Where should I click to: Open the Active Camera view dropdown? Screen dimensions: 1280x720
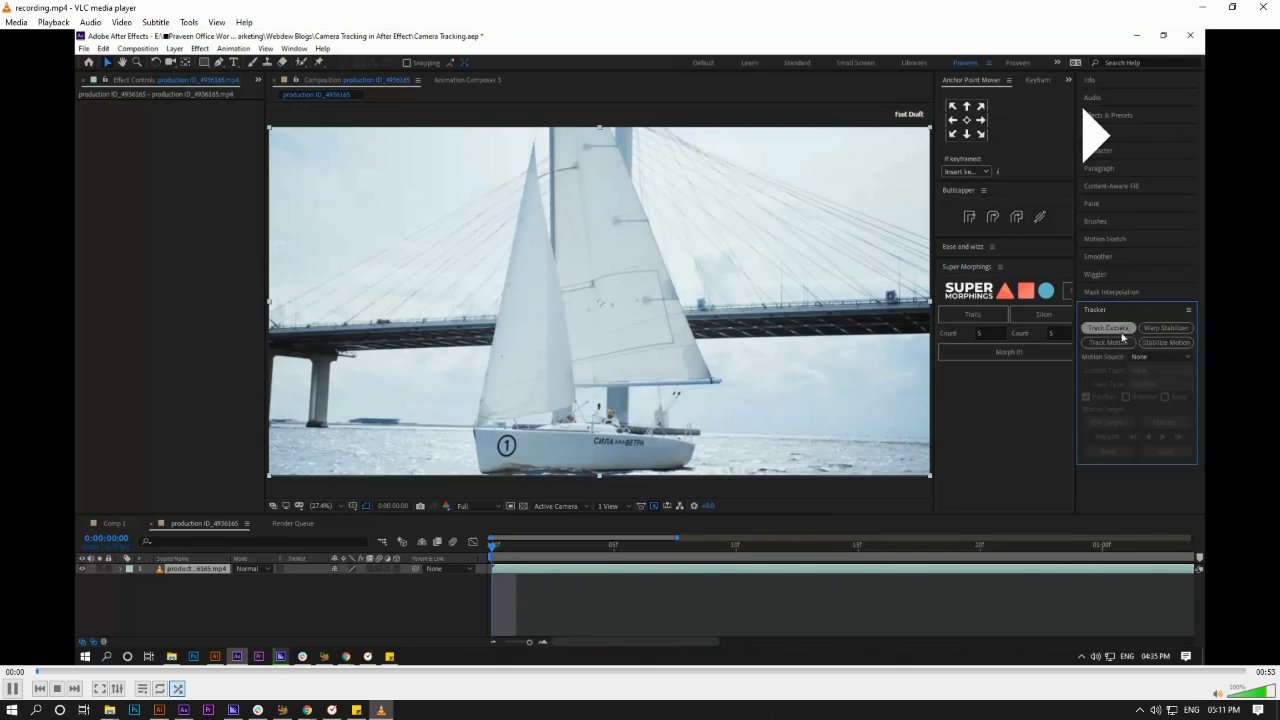click(559, 506)
